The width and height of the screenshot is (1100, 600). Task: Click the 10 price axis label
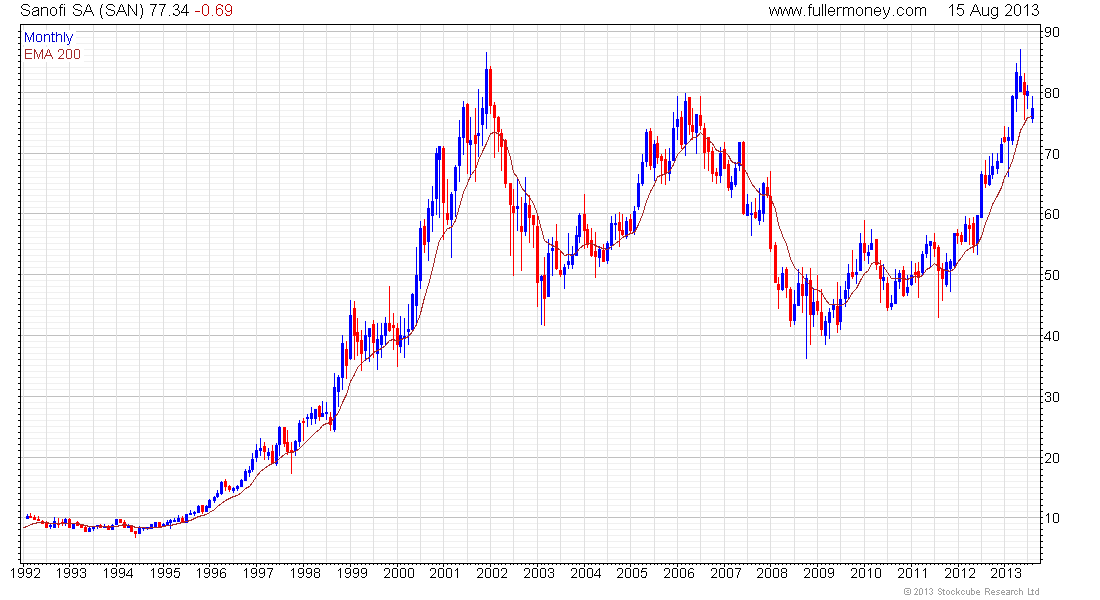[x=1052, y=518]
